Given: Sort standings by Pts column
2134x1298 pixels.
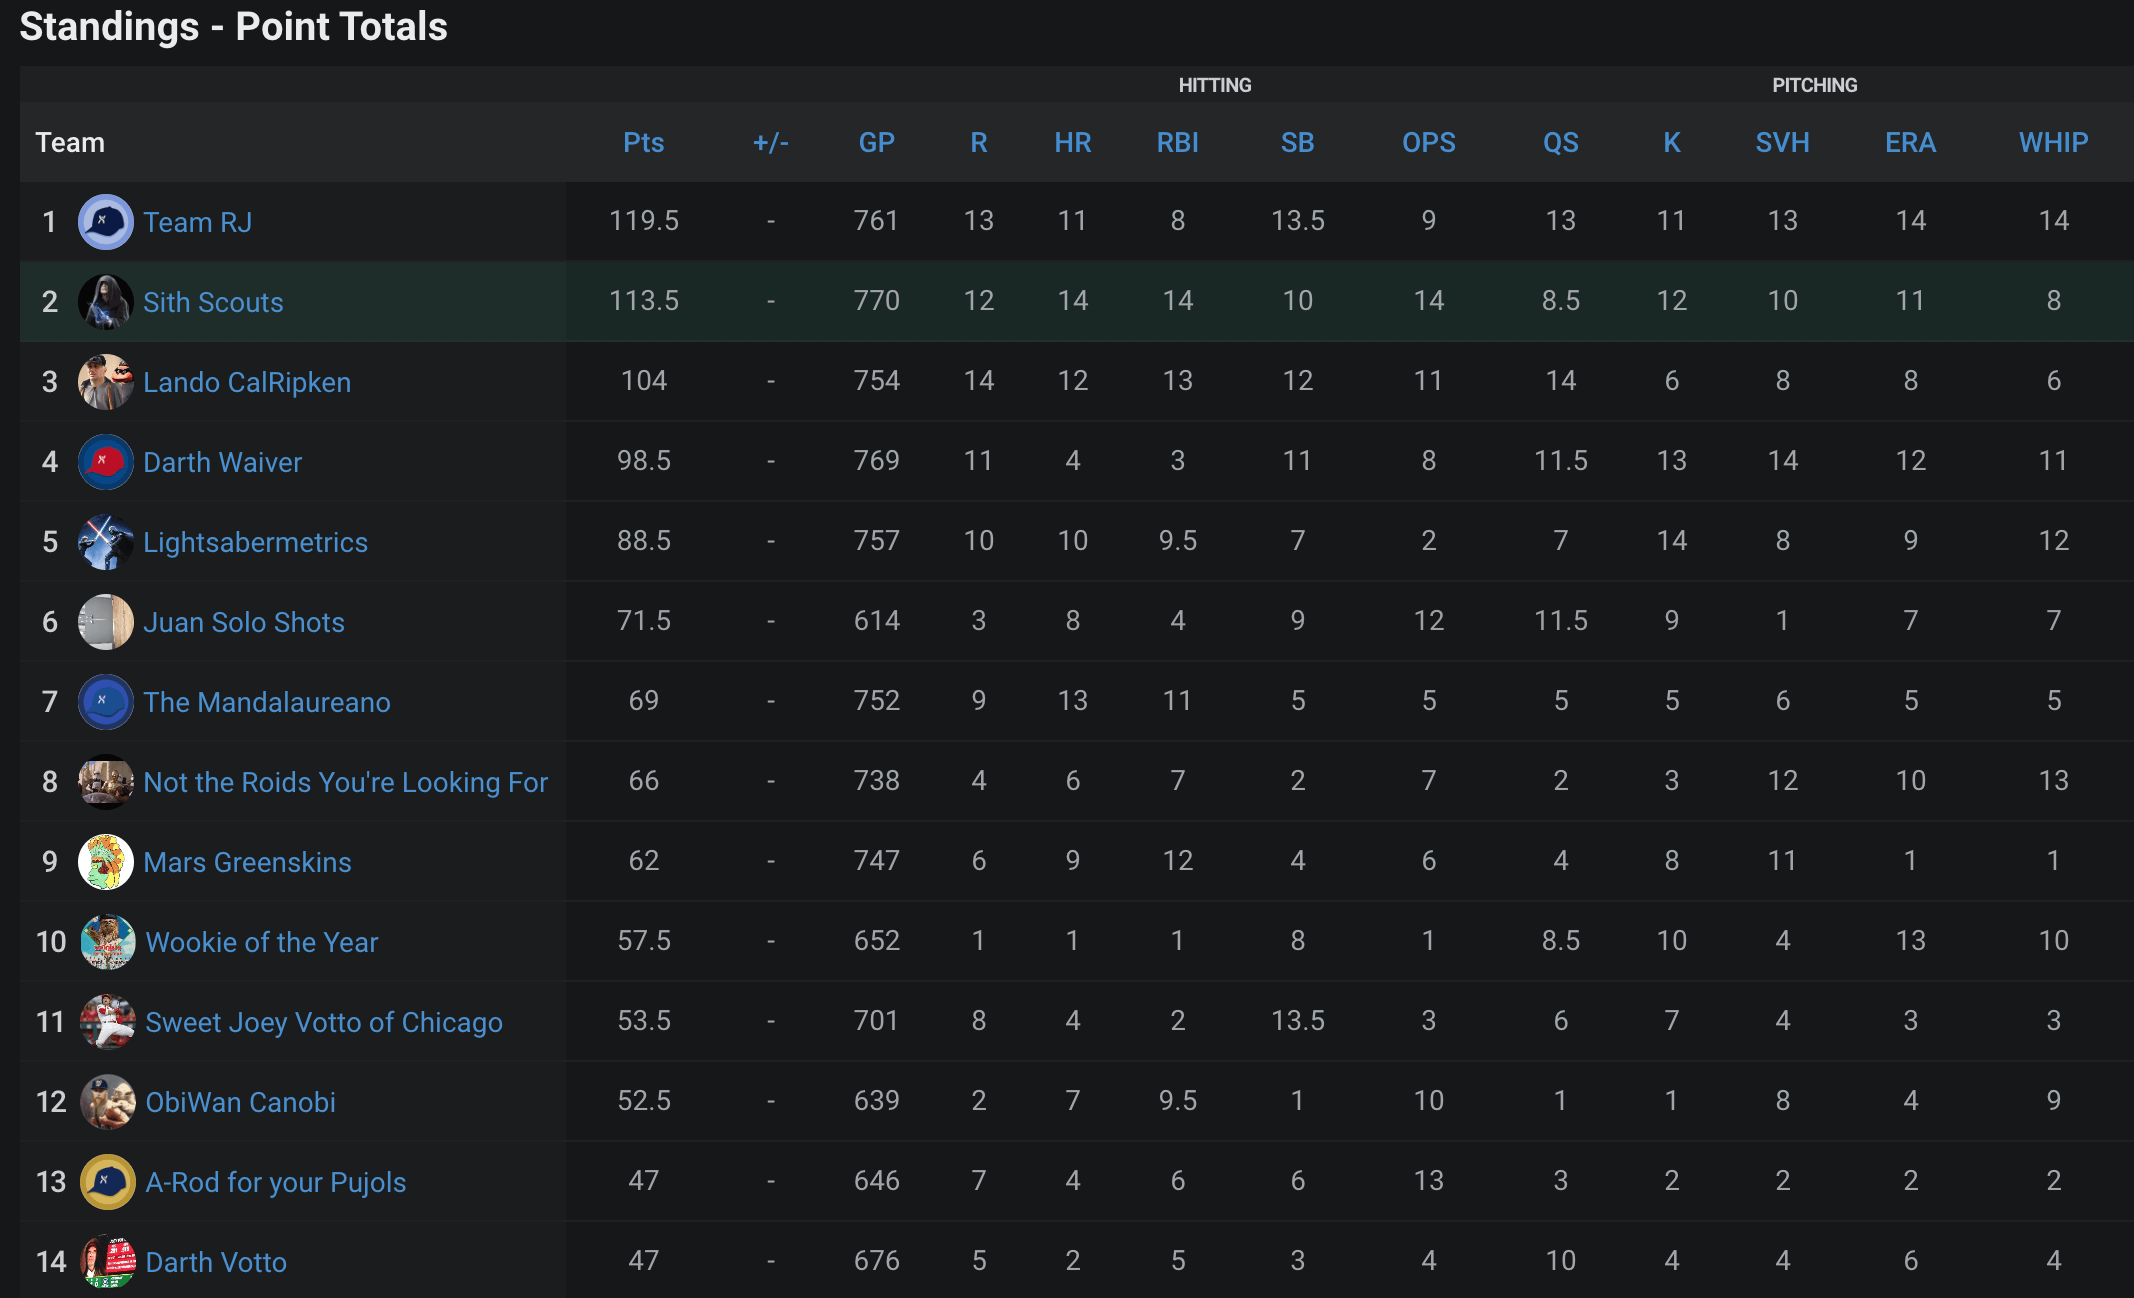Looking at the screenshot, I should [x=644, y=142].
